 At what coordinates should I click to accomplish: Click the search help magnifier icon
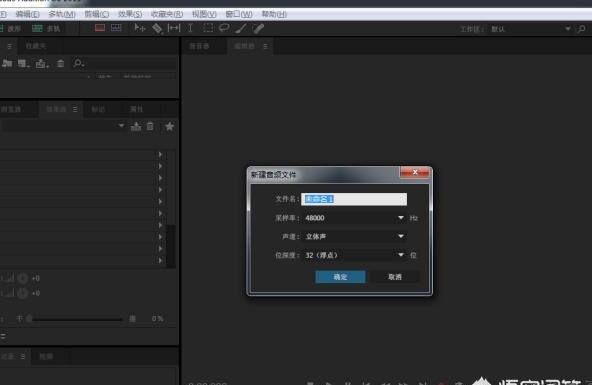pos(582,29)
